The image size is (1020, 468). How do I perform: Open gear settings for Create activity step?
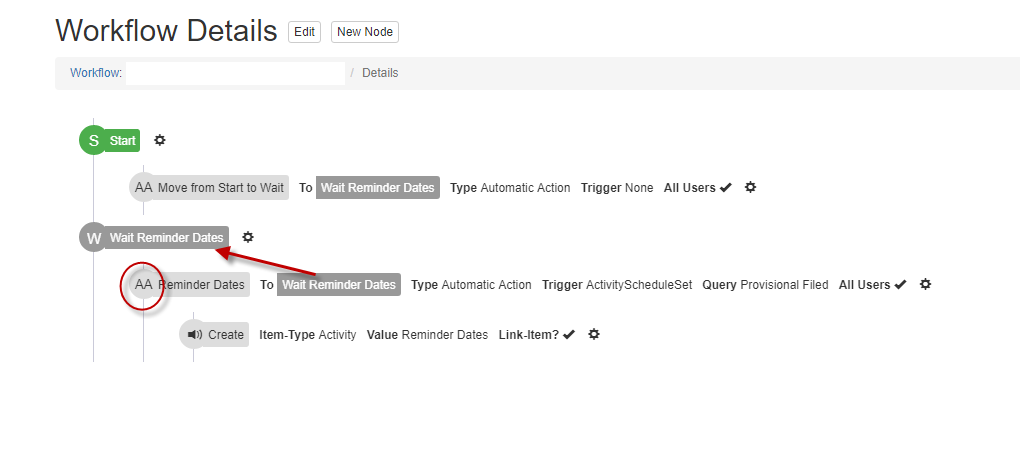[593, 334]
